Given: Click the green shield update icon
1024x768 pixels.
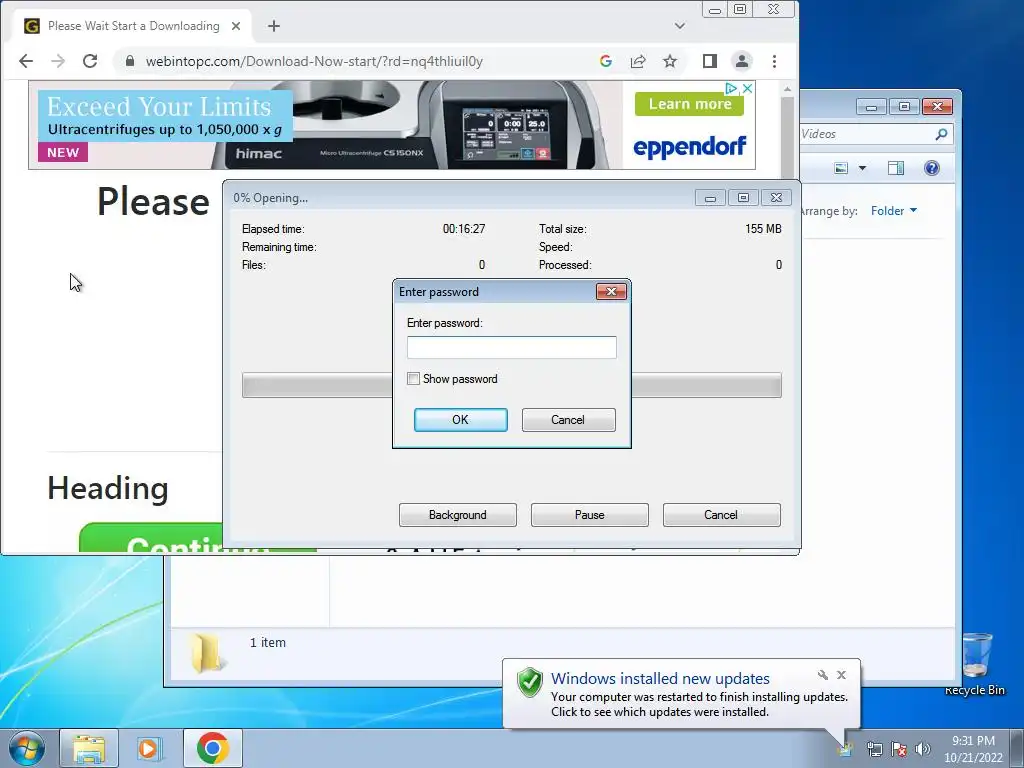Looking at the screenshot, I should 530,683.
